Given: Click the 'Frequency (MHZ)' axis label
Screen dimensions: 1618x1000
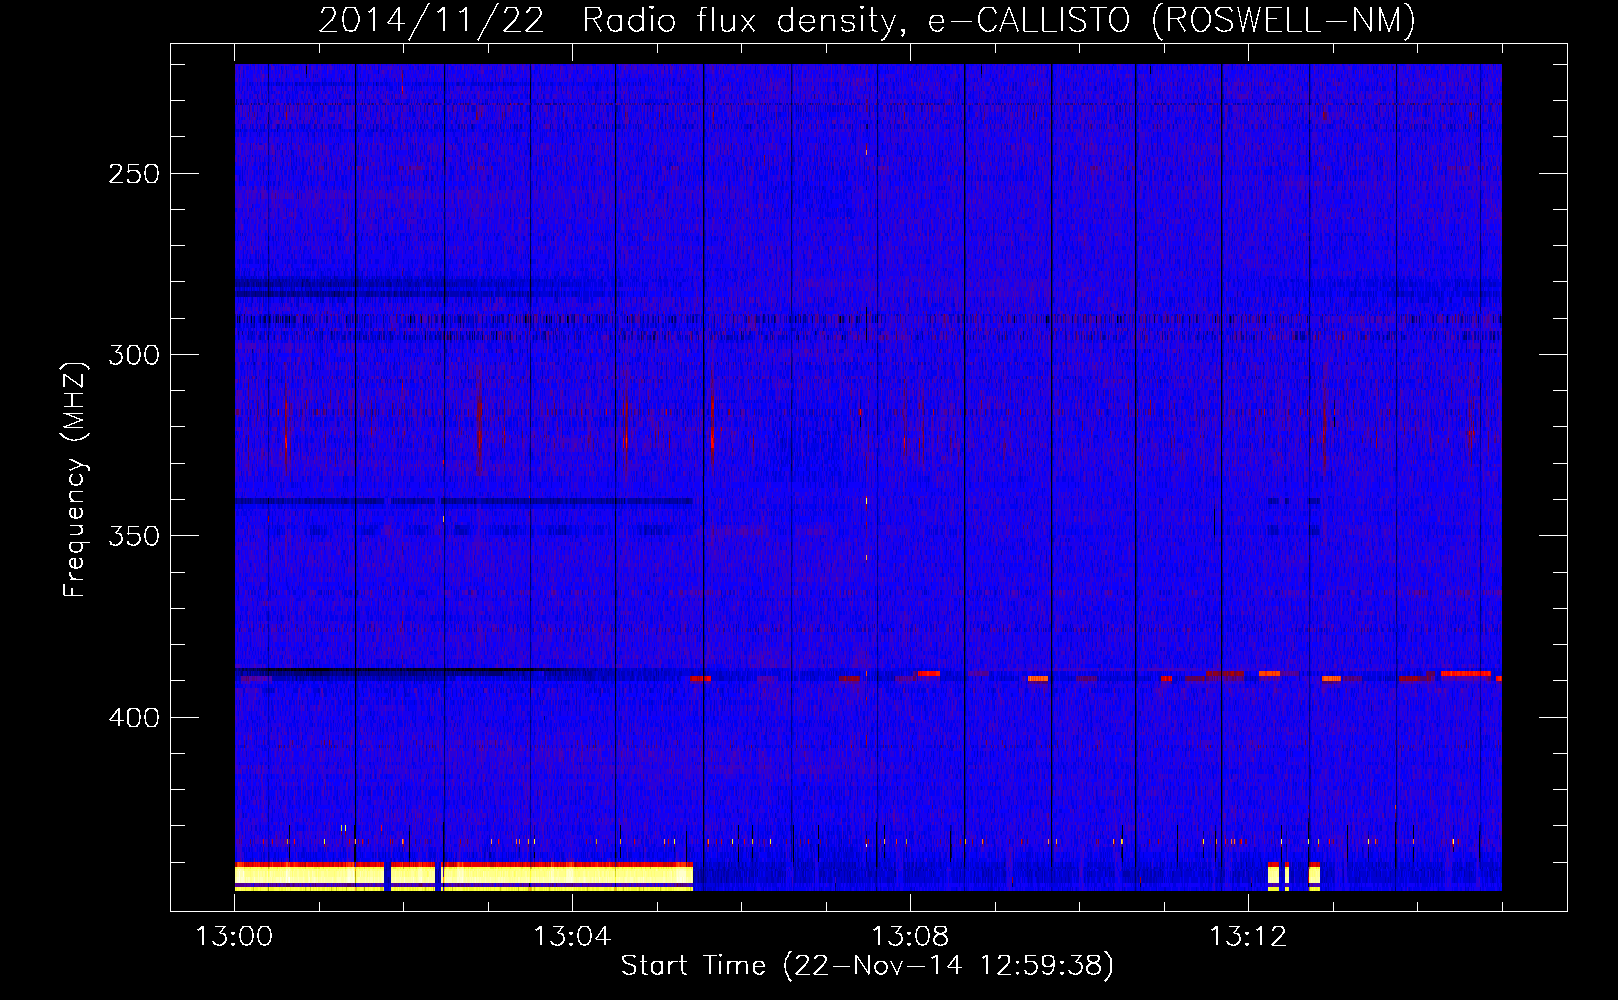Looking at the screenshot, I should 75,480.
